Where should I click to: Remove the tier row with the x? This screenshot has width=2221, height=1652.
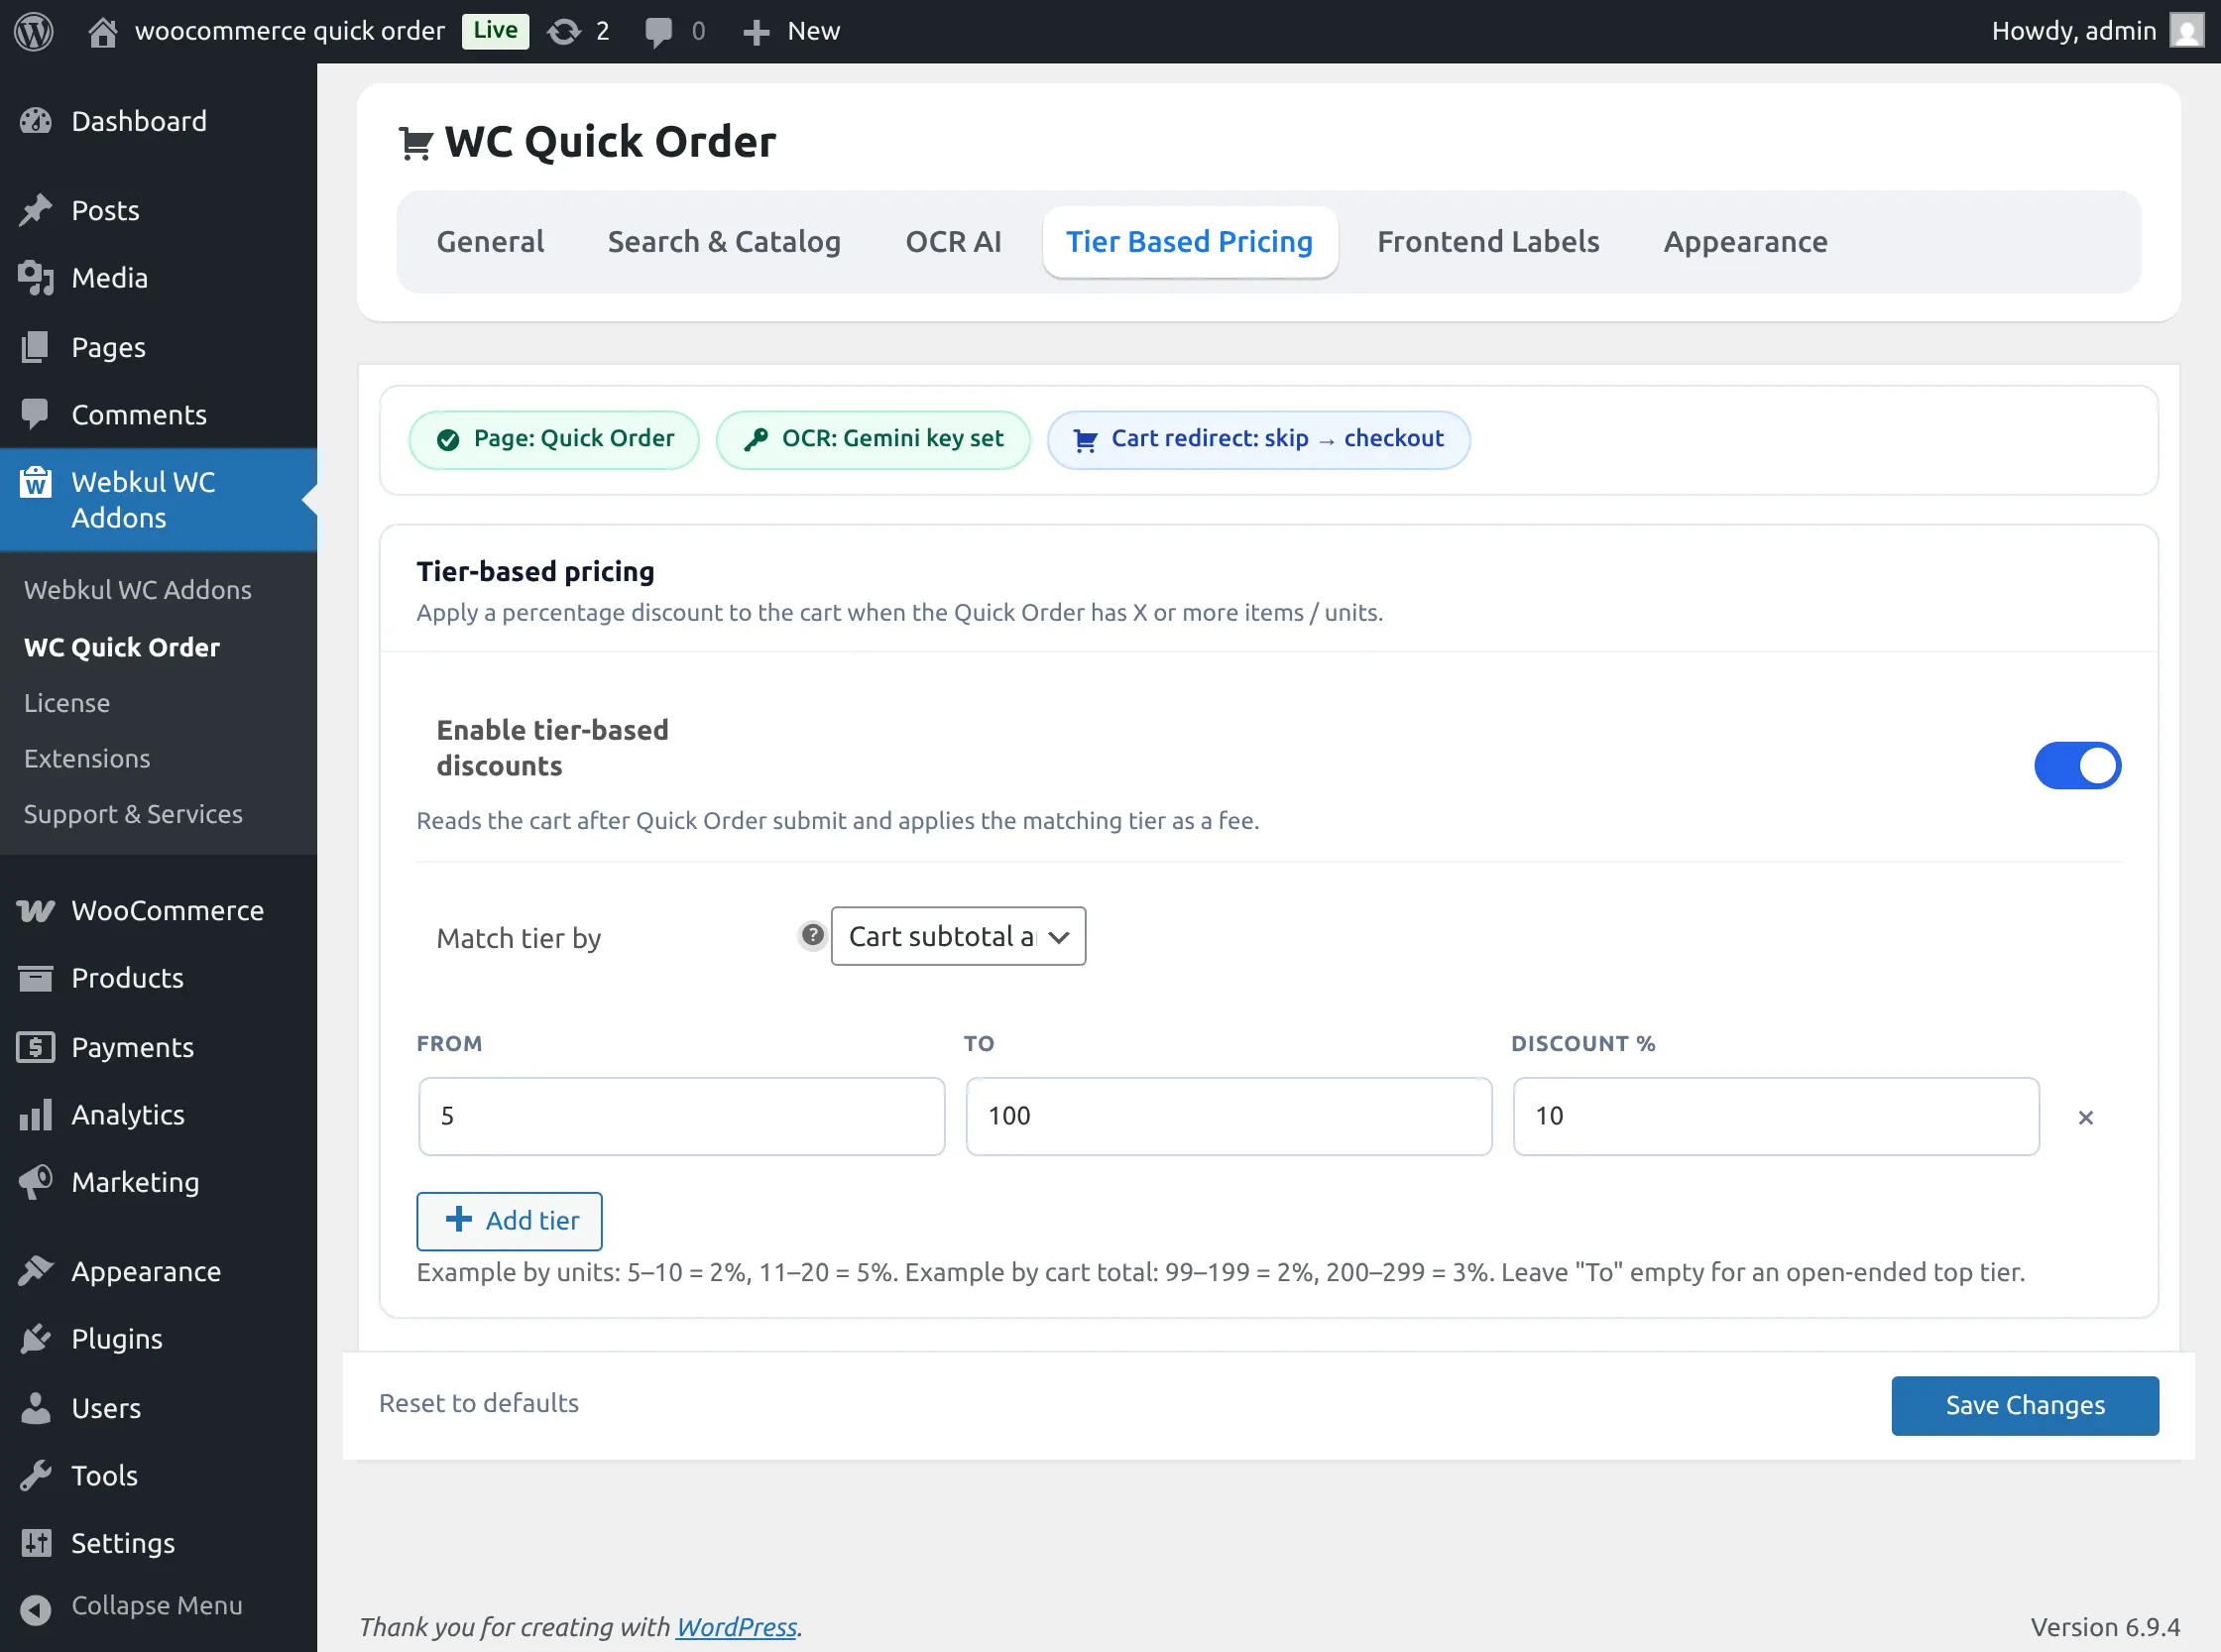click(x=2085, y=1118)
